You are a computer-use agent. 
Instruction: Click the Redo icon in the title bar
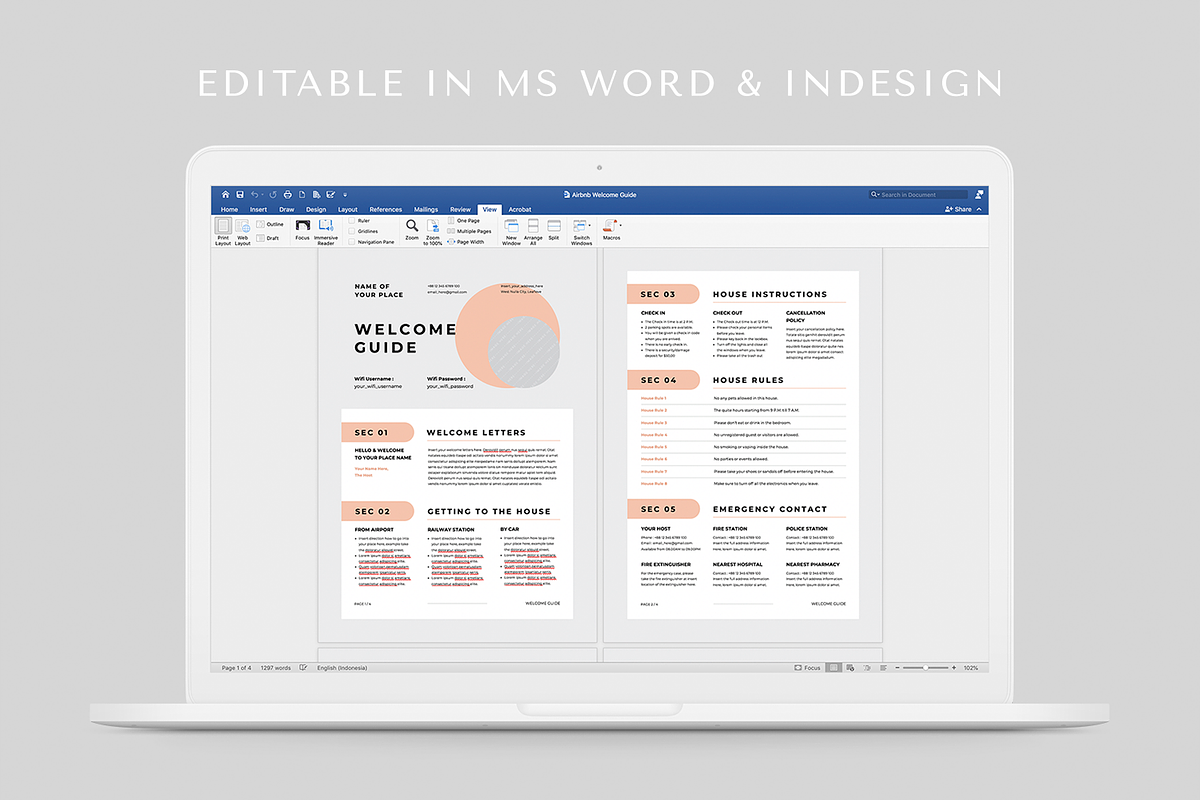pos(273,194)
